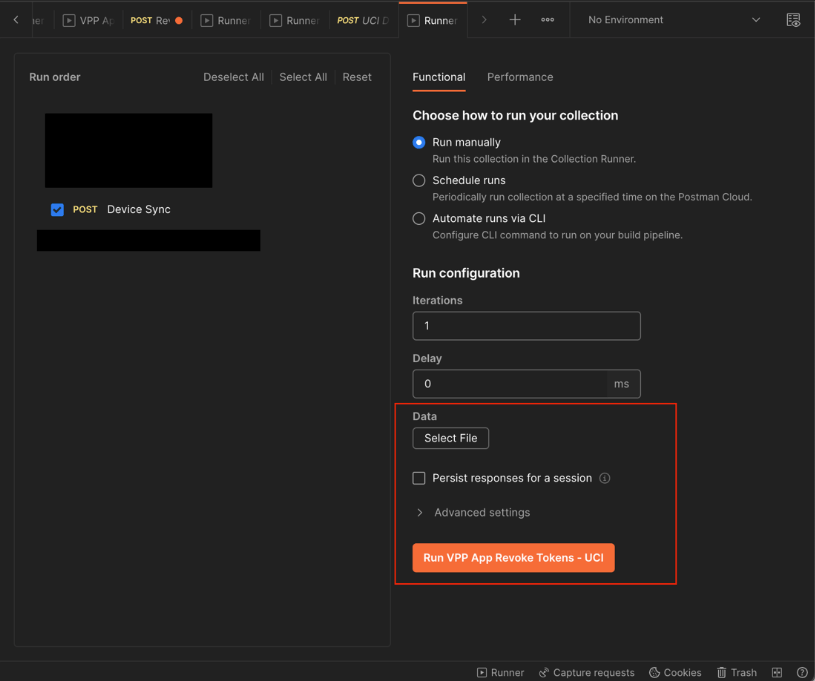
Task: Click the help question mark icon
Action: point(802,672)
